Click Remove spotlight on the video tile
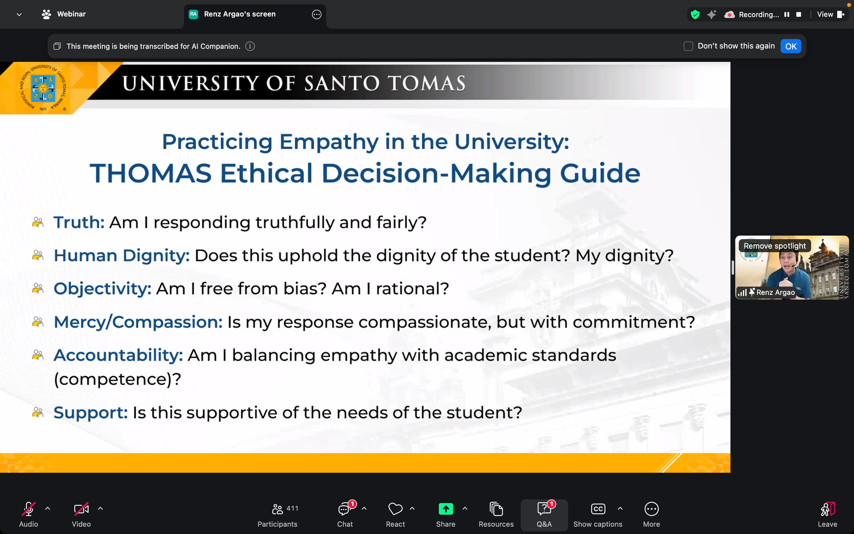 click(x=774, y=246)
